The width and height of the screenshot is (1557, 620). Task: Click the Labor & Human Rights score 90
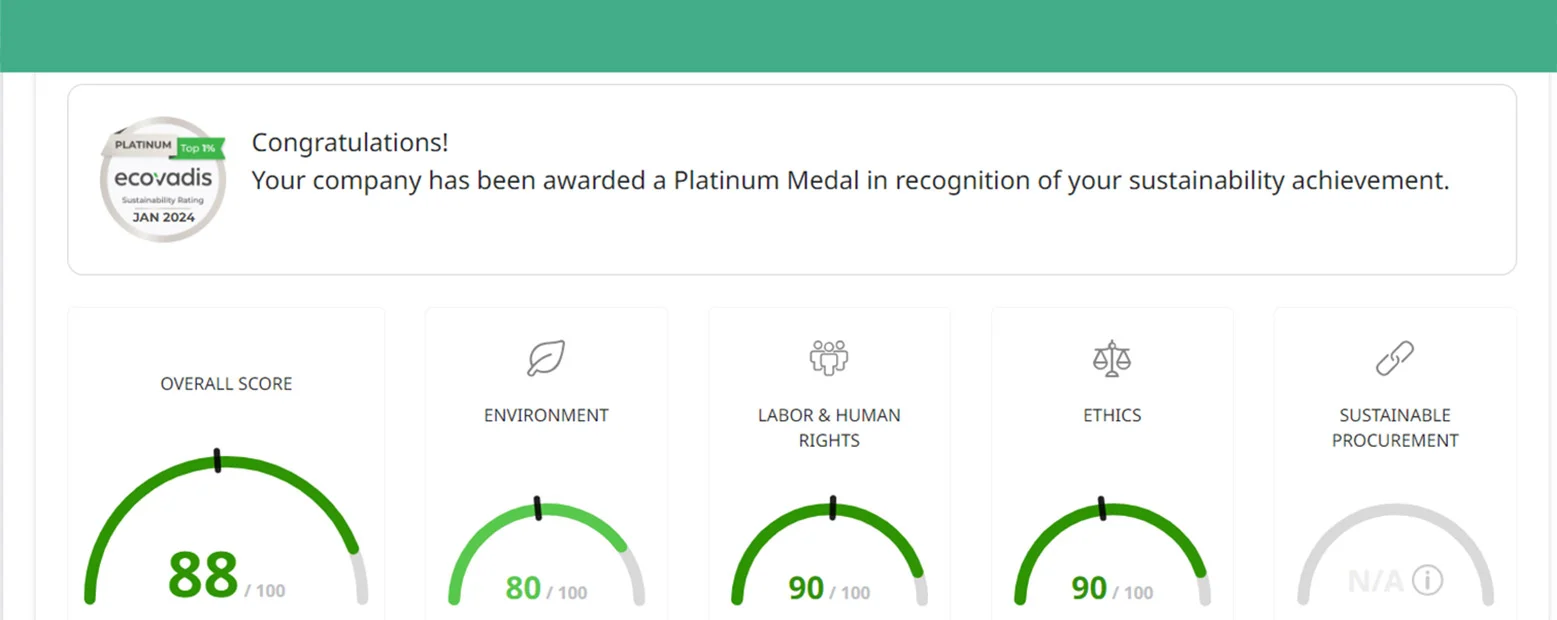[x=806, y=588]
